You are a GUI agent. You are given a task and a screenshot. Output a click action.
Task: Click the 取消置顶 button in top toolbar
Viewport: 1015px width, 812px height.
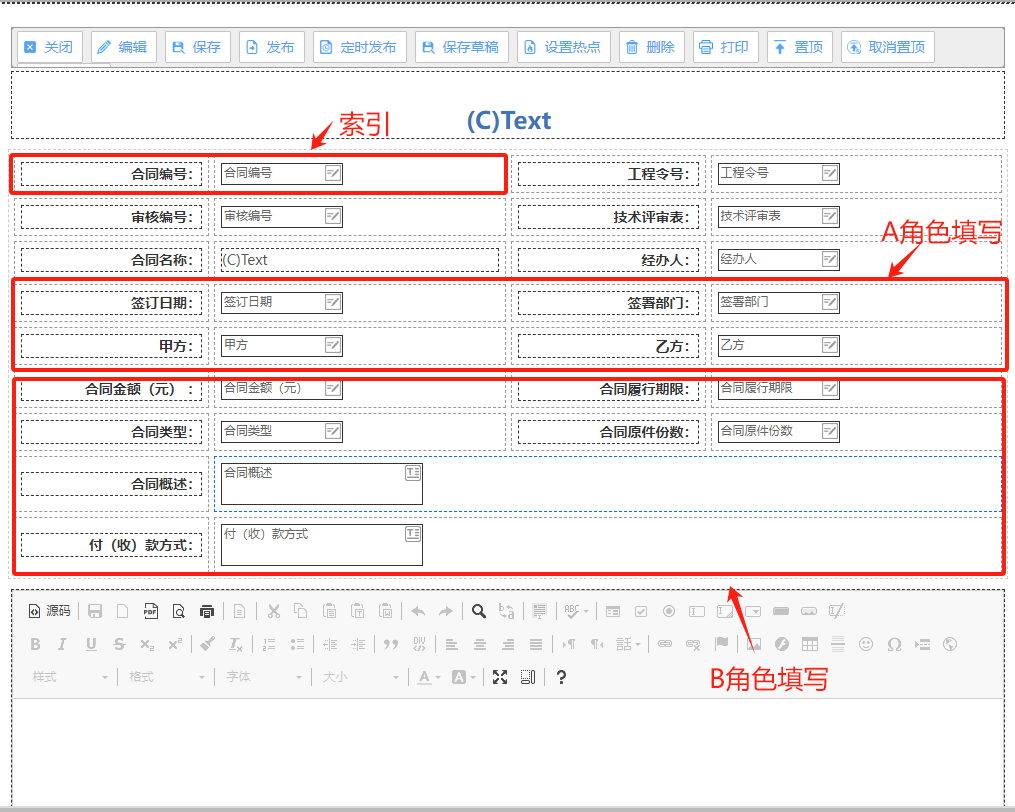pyautogui.click(x=887, y=47)
